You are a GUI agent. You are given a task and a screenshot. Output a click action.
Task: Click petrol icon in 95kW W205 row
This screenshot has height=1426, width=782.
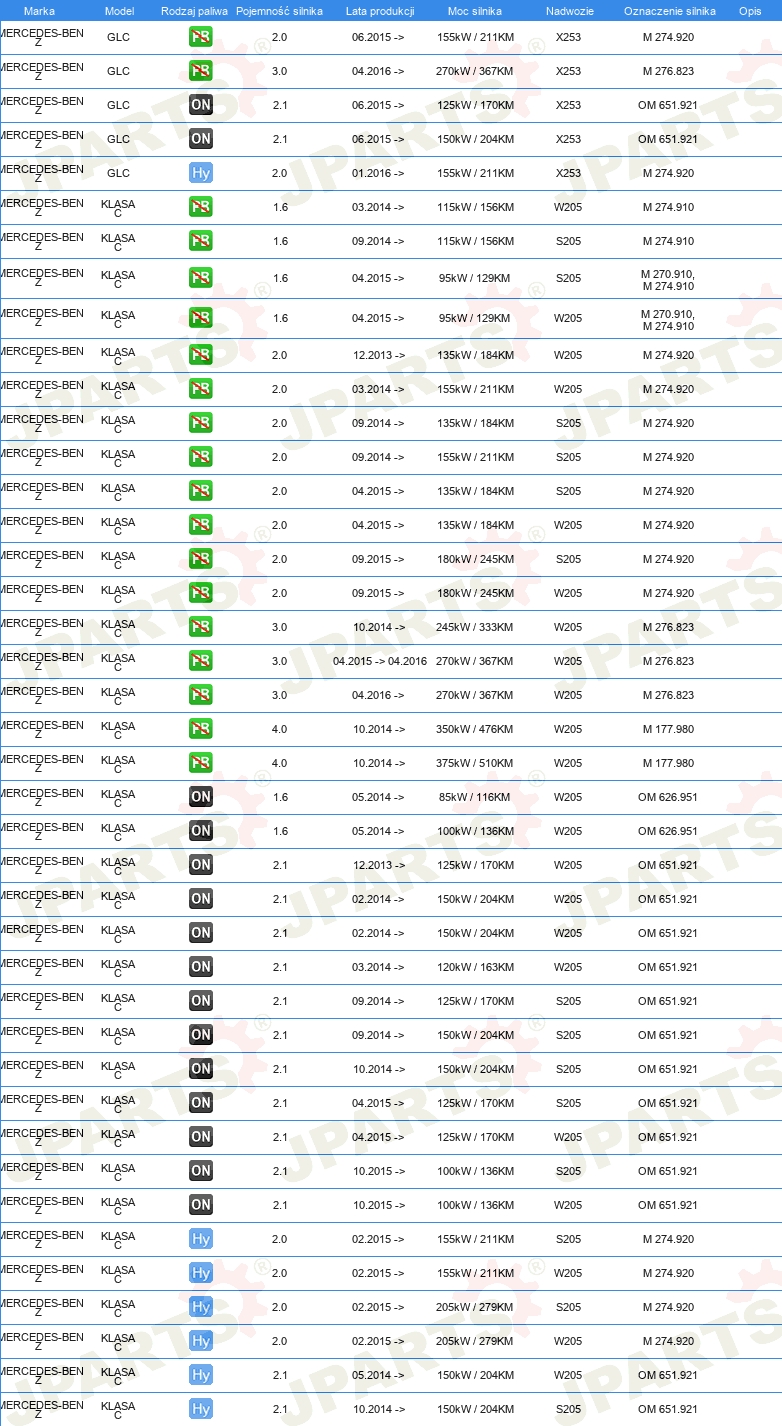point(201,319)
